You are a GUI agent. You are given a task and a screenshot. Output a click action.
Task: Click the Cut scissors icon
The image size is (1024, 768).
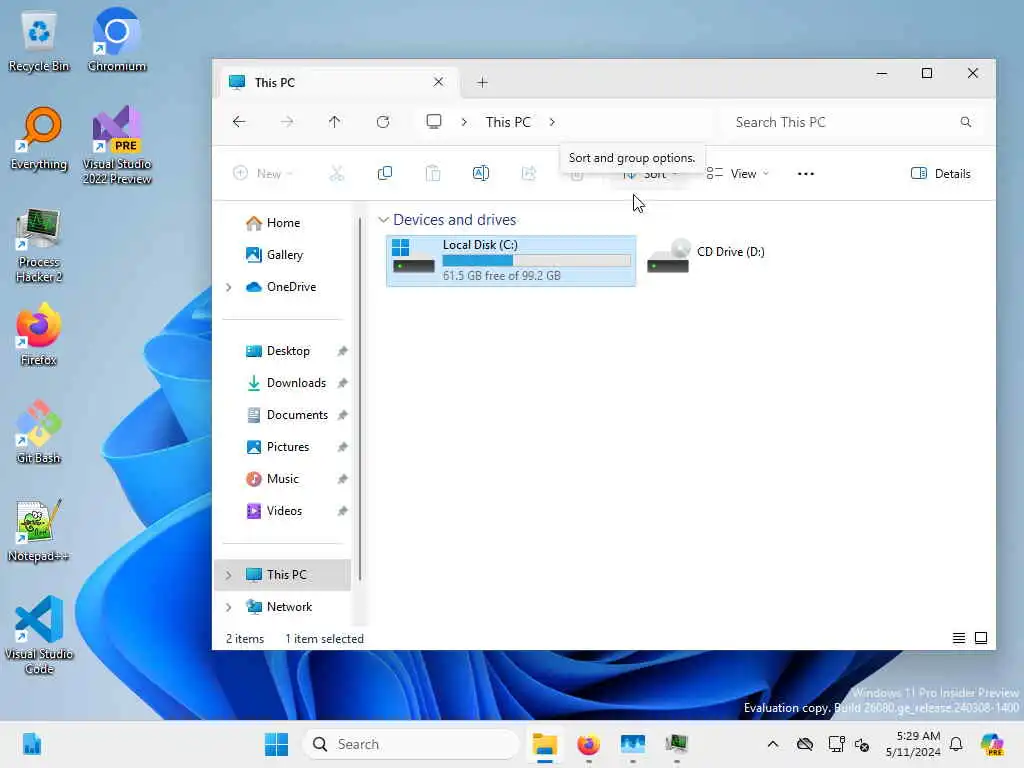[x=336, y=173]
